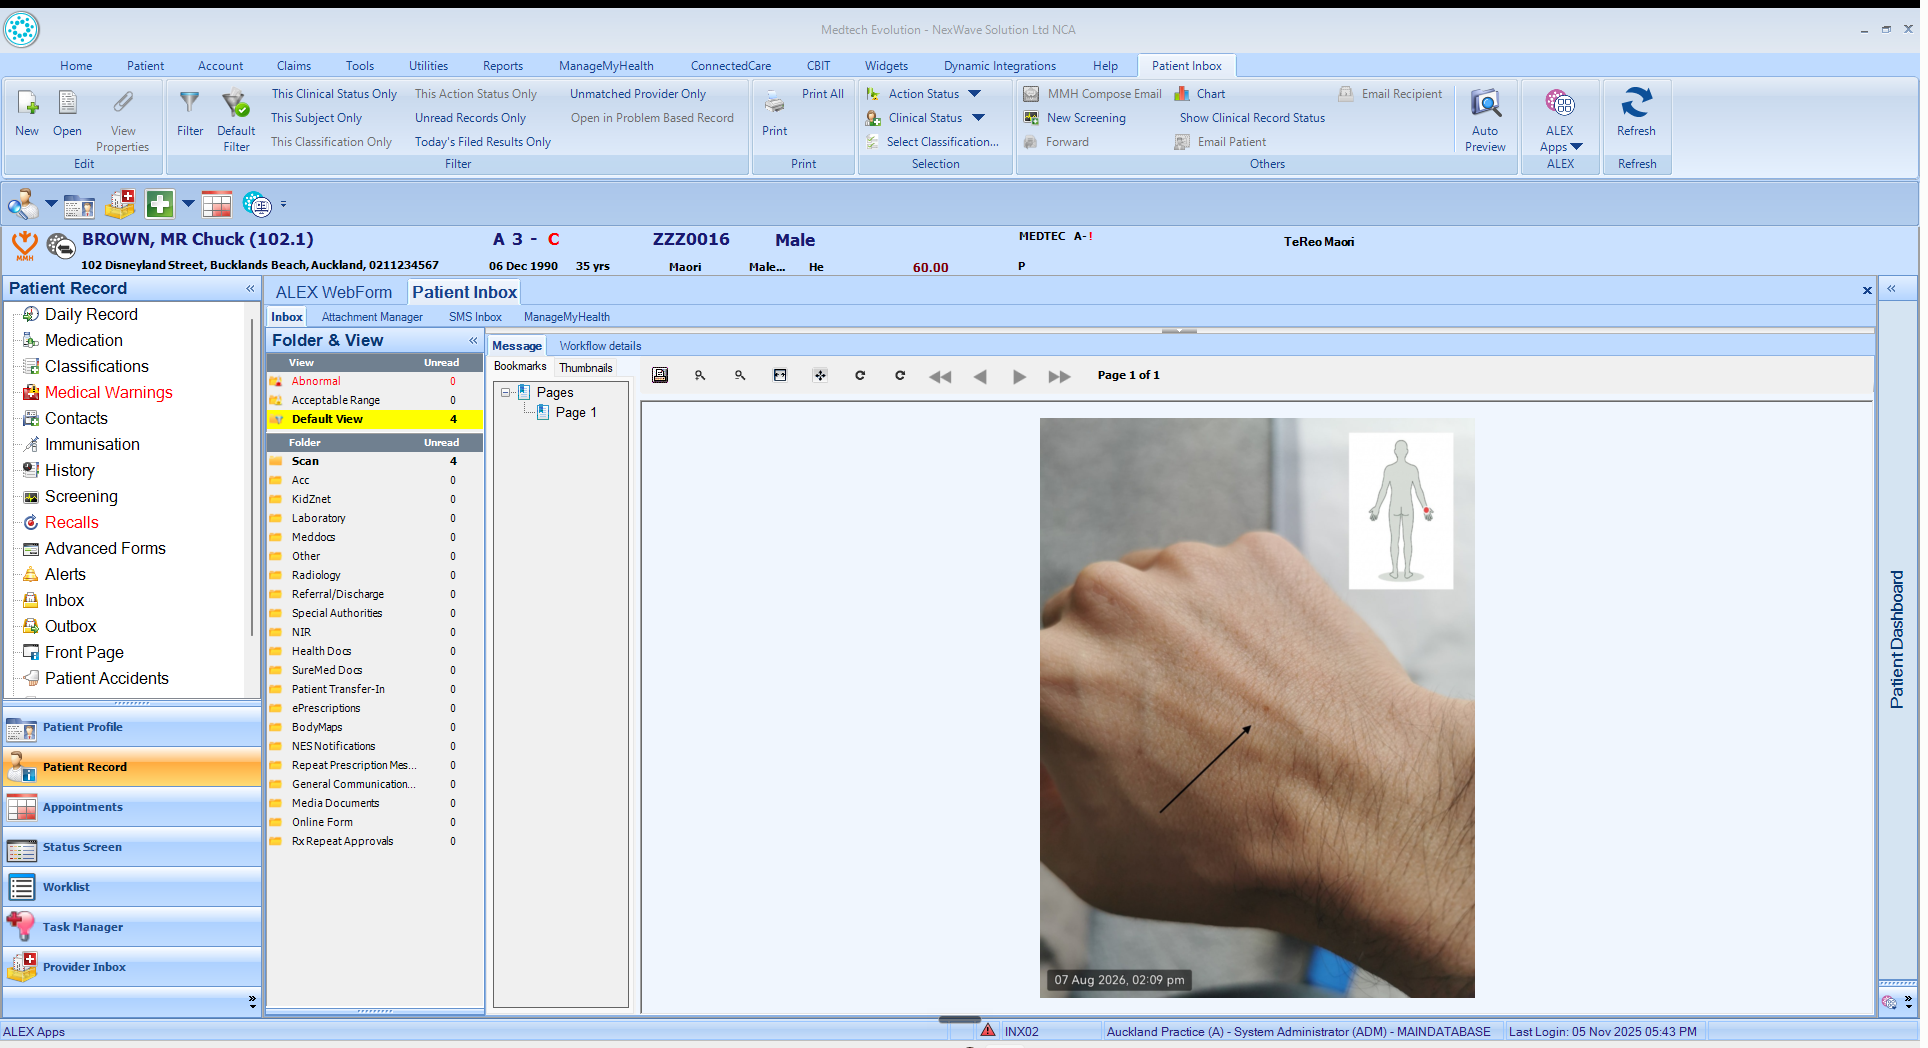The width and height of the screenshot is (1928, 1048).
Task: Switch to ALEX WebForm tab
Action: 334,292
